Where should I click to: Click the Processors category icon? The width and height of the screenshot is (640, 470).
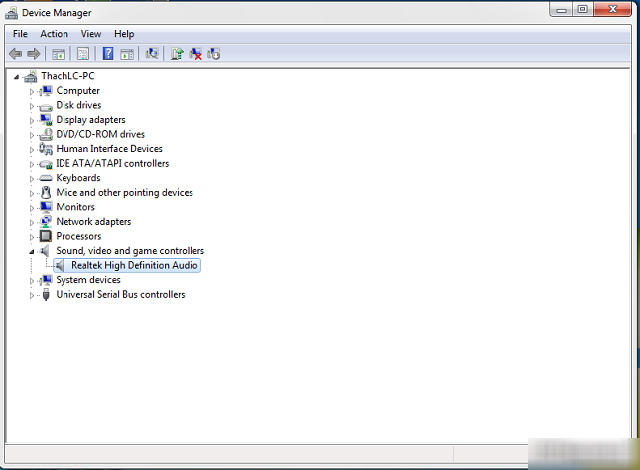click(46, 236)
